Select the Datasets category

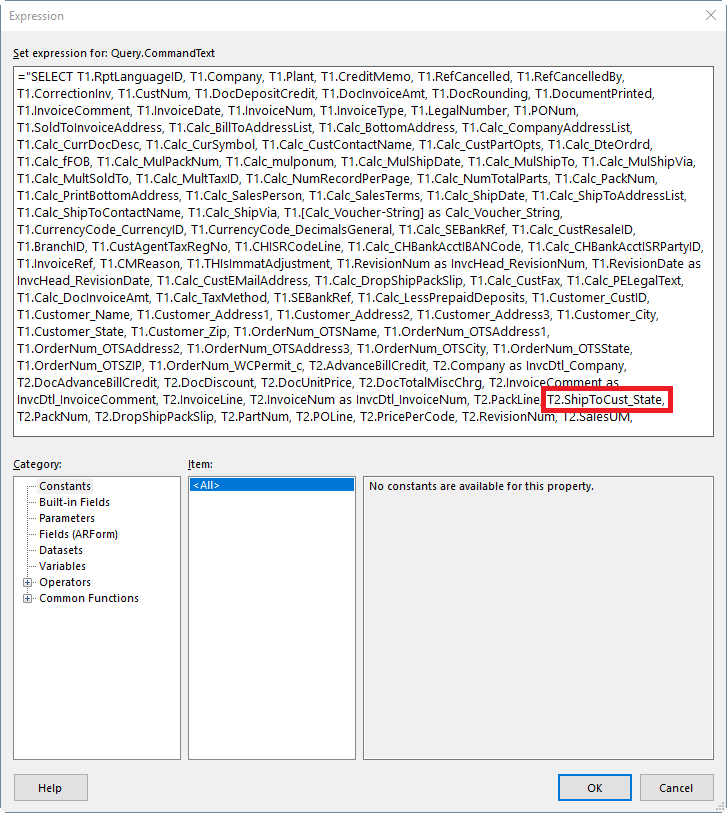tap(61, 550)
